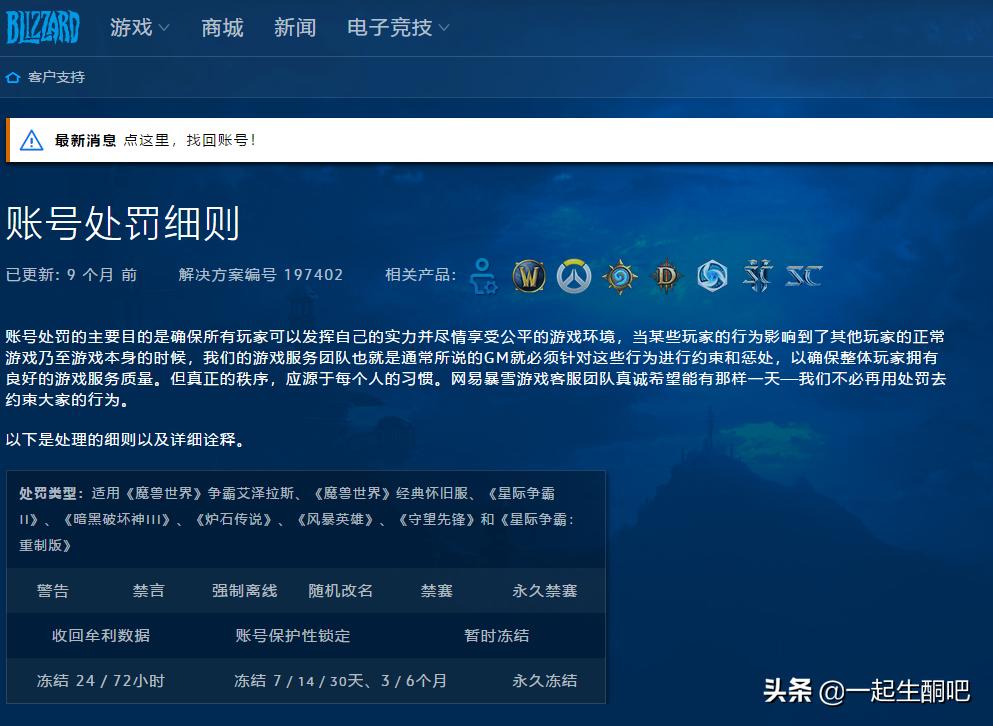Open the World of Warcraft product icon

(x=528, y=276)
